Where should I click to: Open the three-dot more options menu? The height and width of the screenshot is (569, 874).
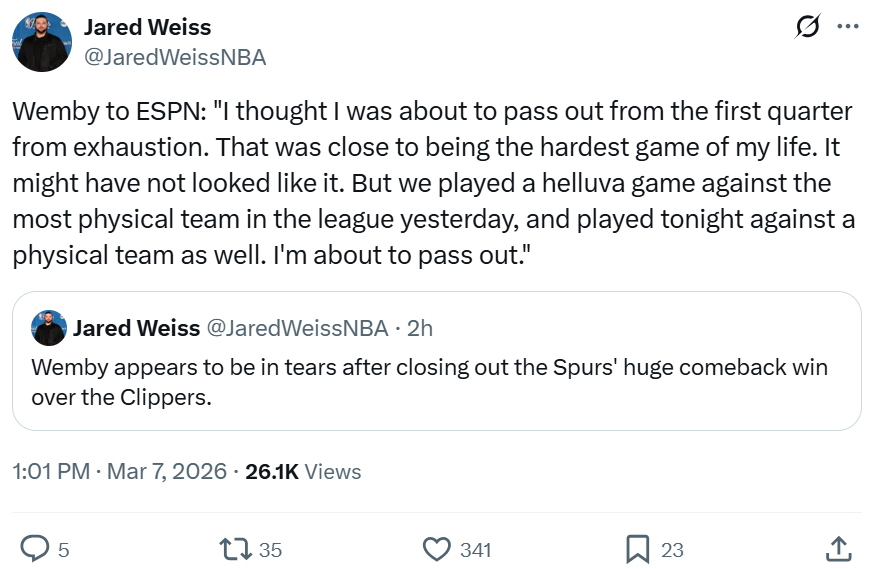[x=846, y=27]
